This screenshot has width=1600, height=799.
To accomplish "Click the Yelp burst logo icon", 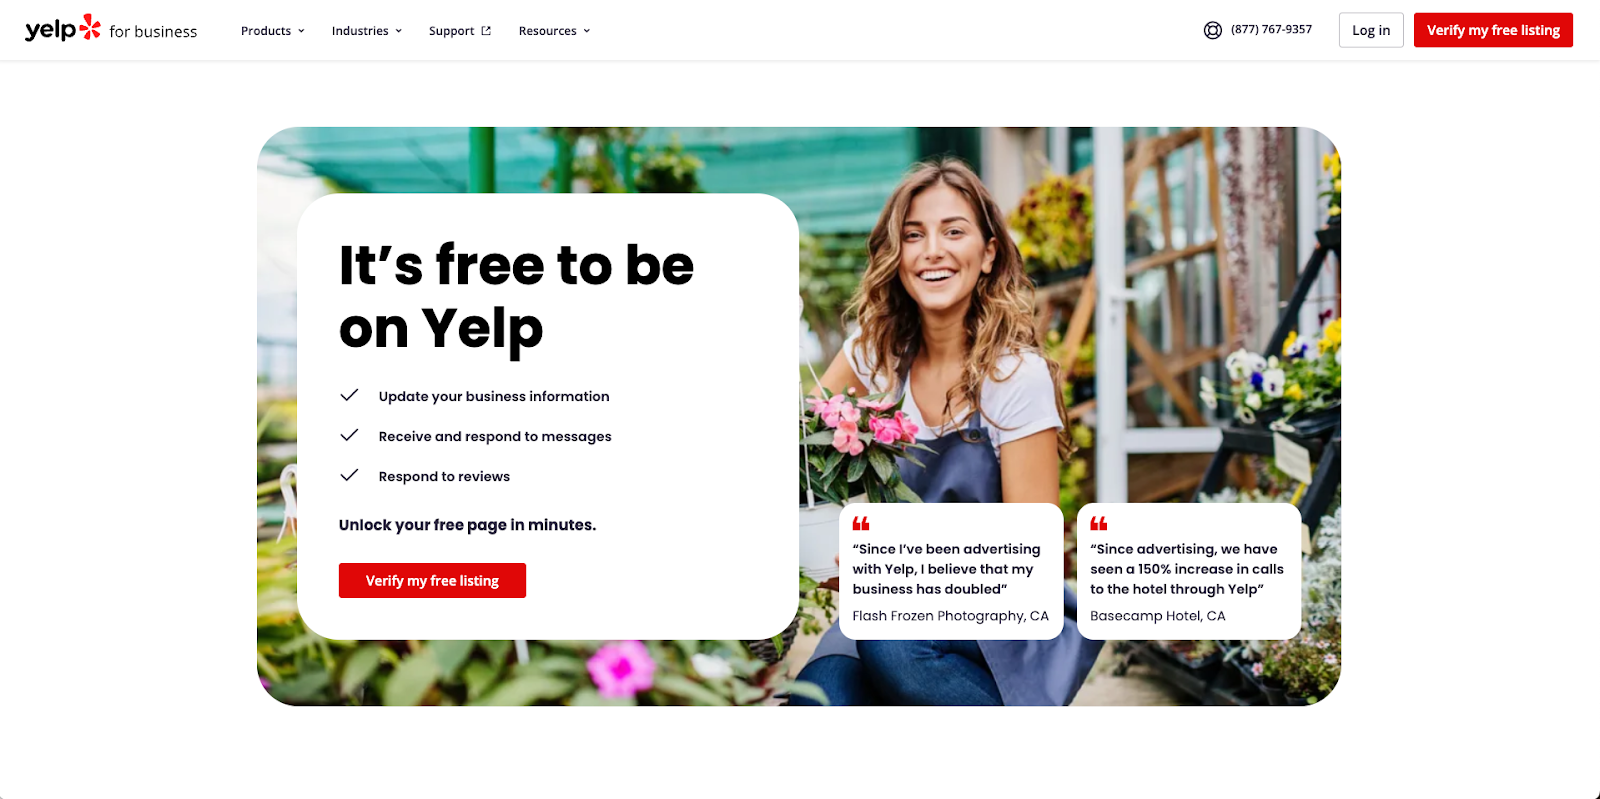I will tap(90, 27).
